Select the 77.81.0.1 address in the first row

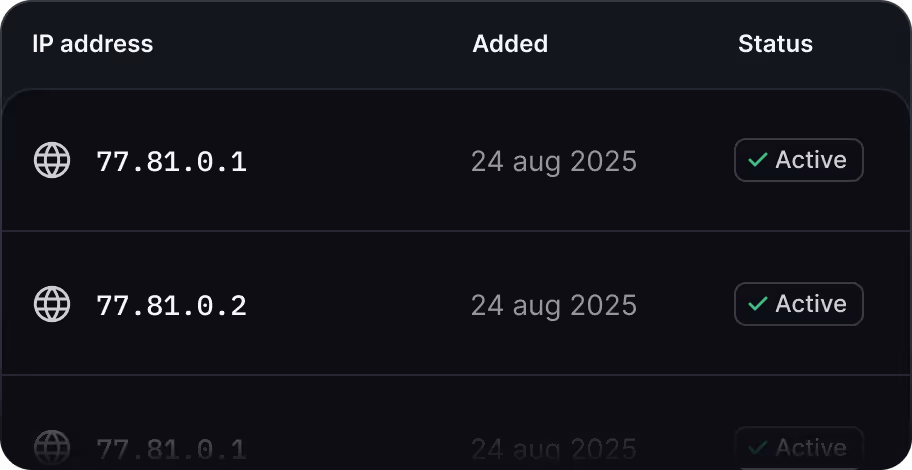[x=172, y=162]
